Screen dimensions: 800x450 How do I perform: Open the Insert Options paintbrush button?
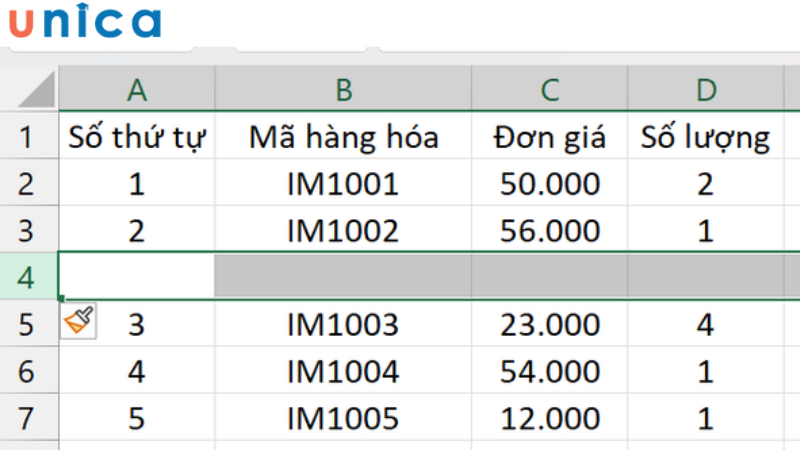pyautogui.click(x=78, y=320)
